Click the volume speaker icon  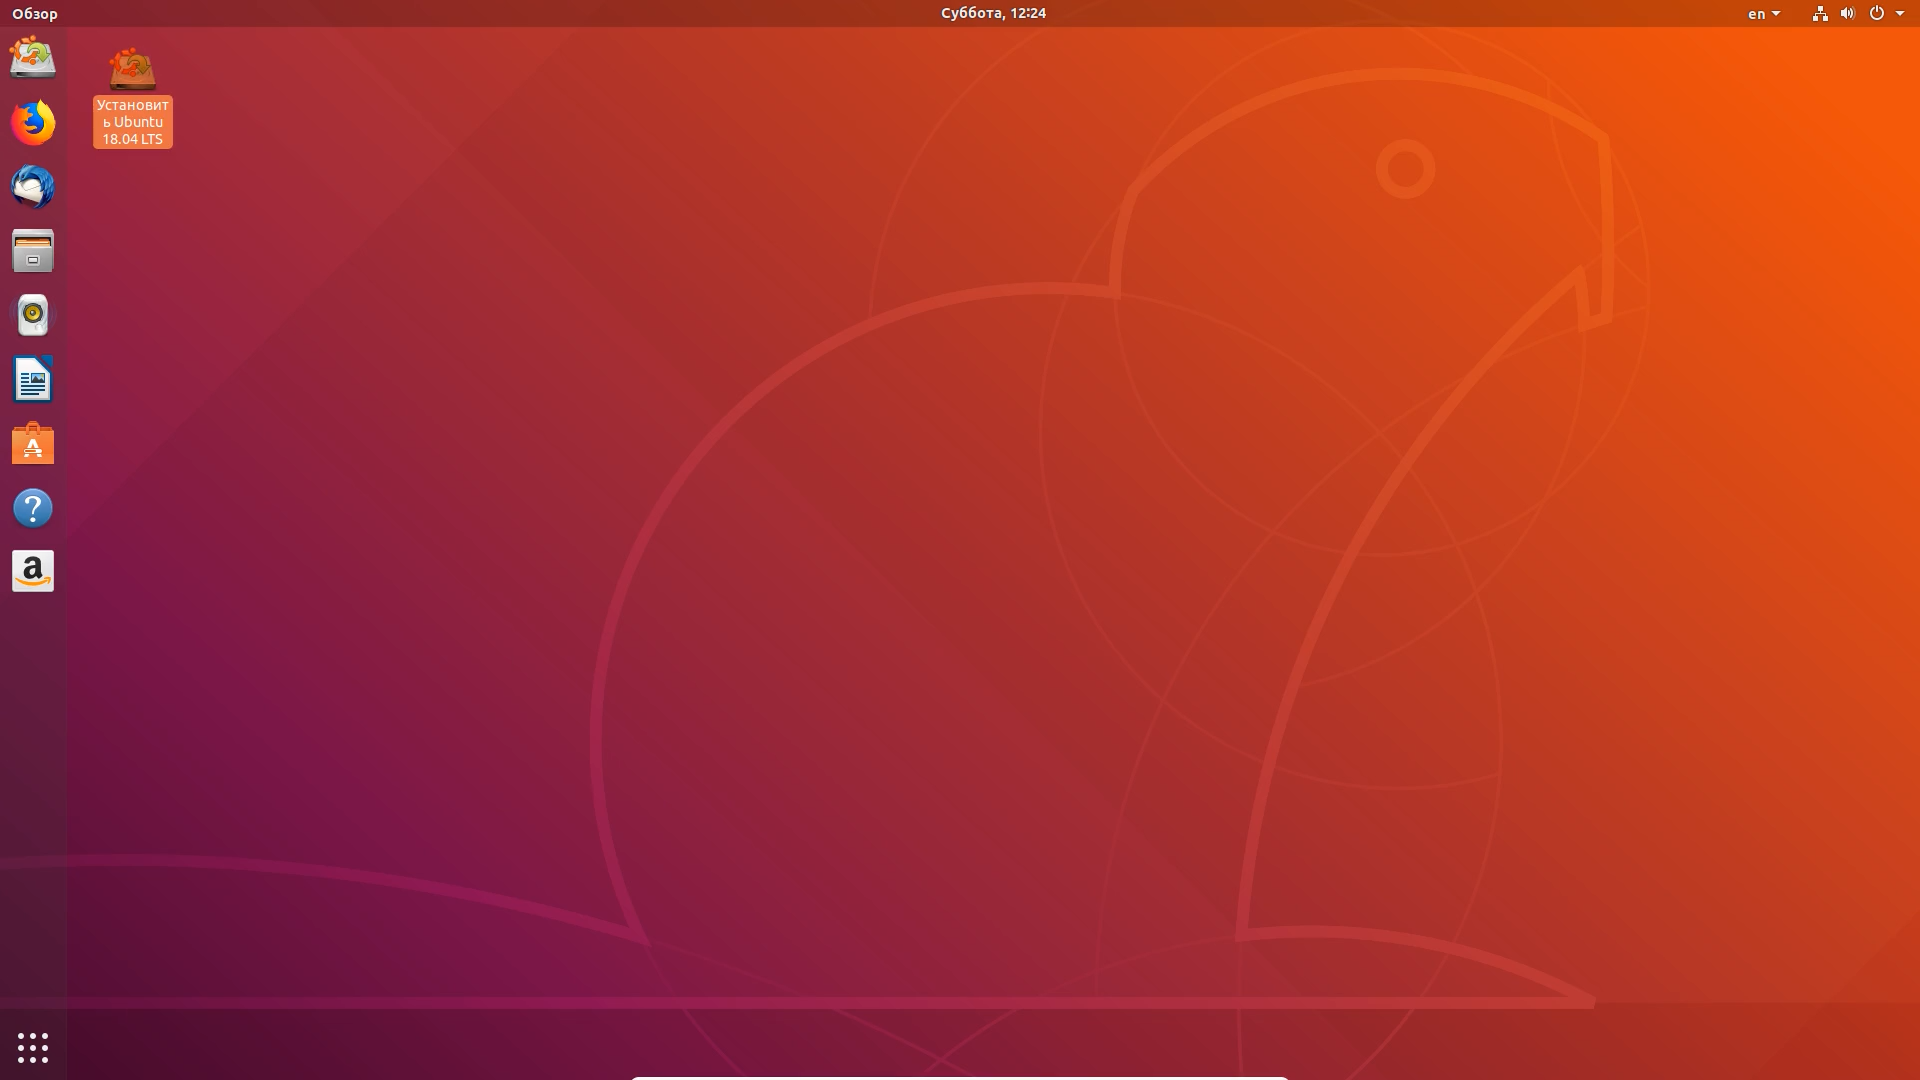coord(1847,13)
